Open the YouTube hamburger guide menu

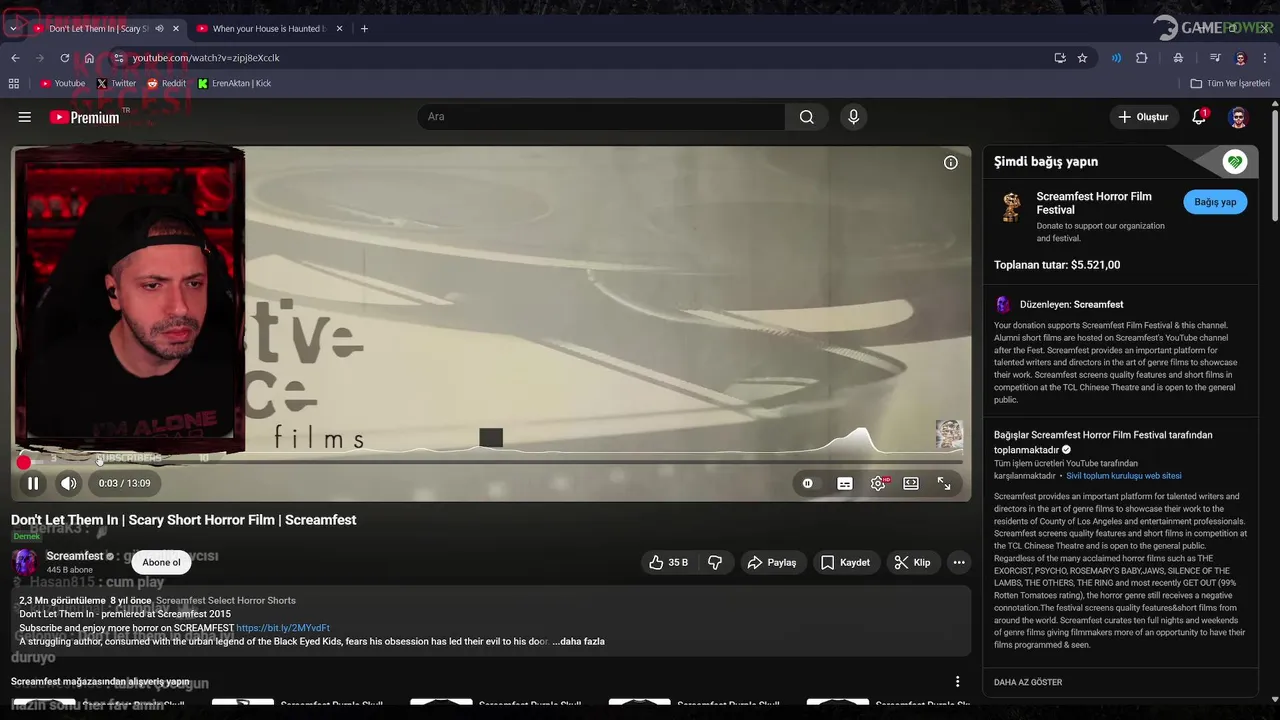pyautogui.click(x=25, y=117)
